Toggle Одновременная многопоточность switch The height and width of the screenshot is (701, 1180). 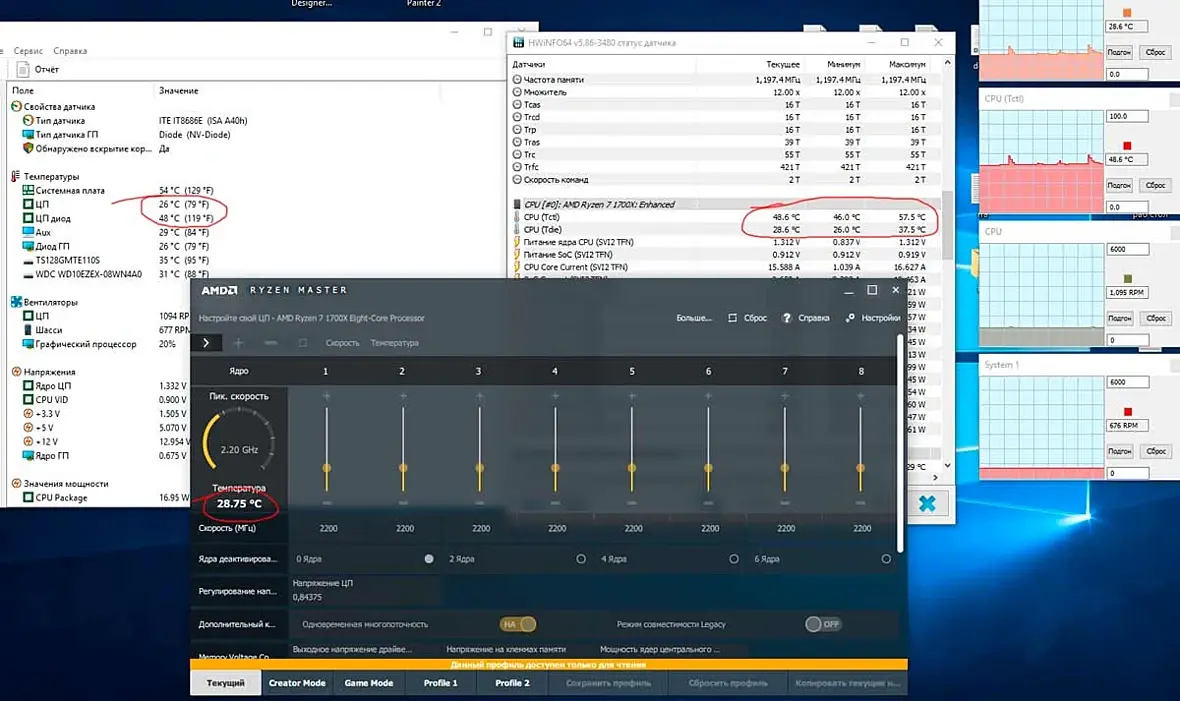point(518,624)
